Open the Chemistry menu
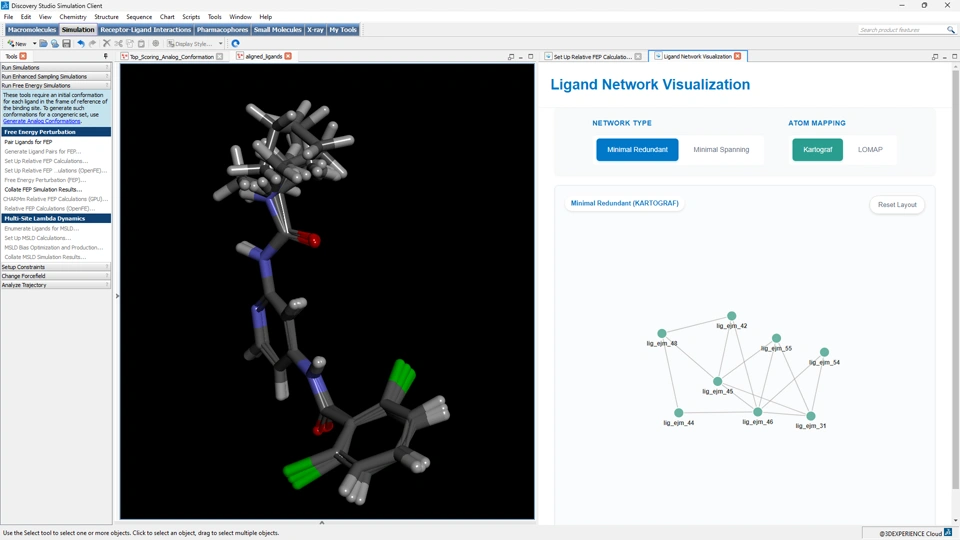 73,17
